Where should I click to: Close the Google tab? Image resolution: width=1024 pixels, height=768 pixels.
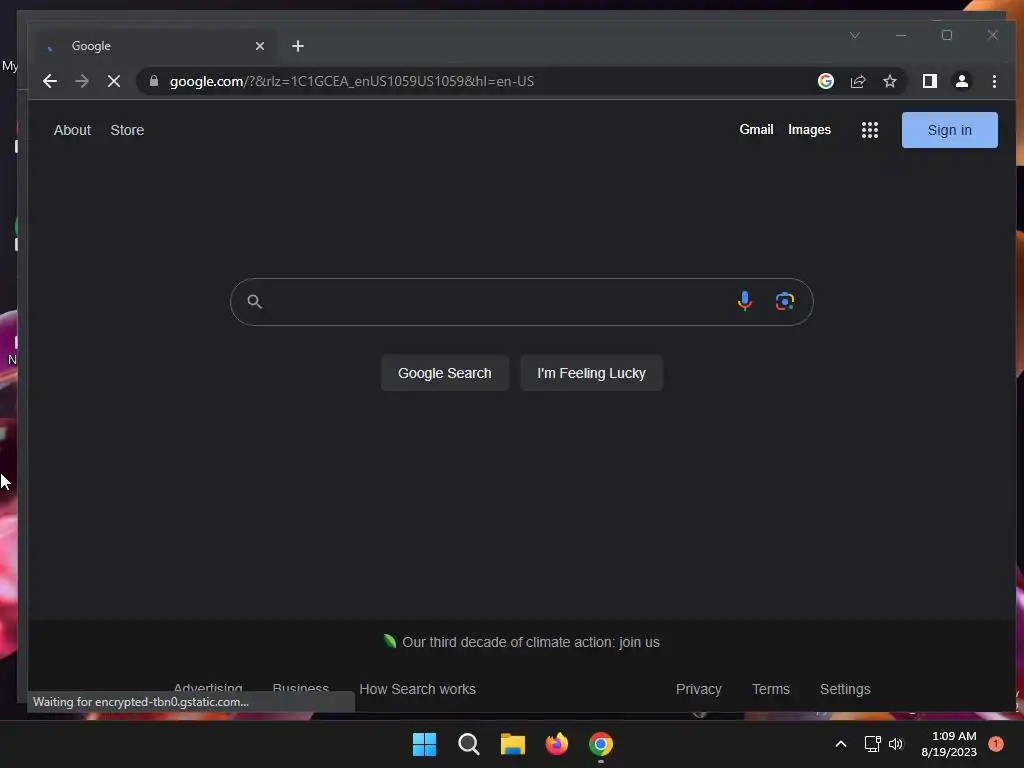coord(260,46)
